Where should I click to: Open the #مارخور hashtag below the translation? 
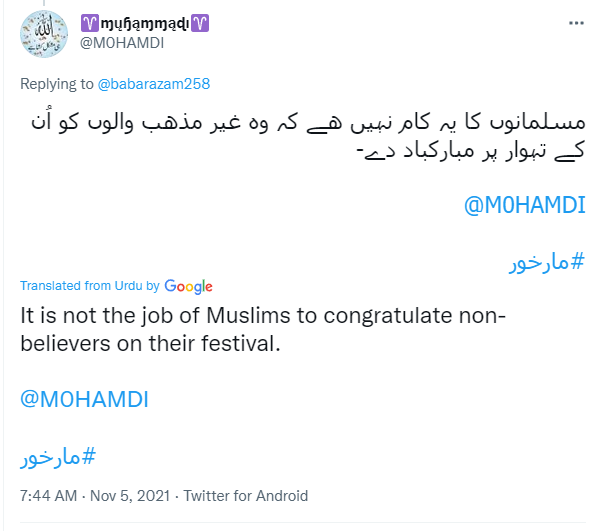(x=58, y=457)
